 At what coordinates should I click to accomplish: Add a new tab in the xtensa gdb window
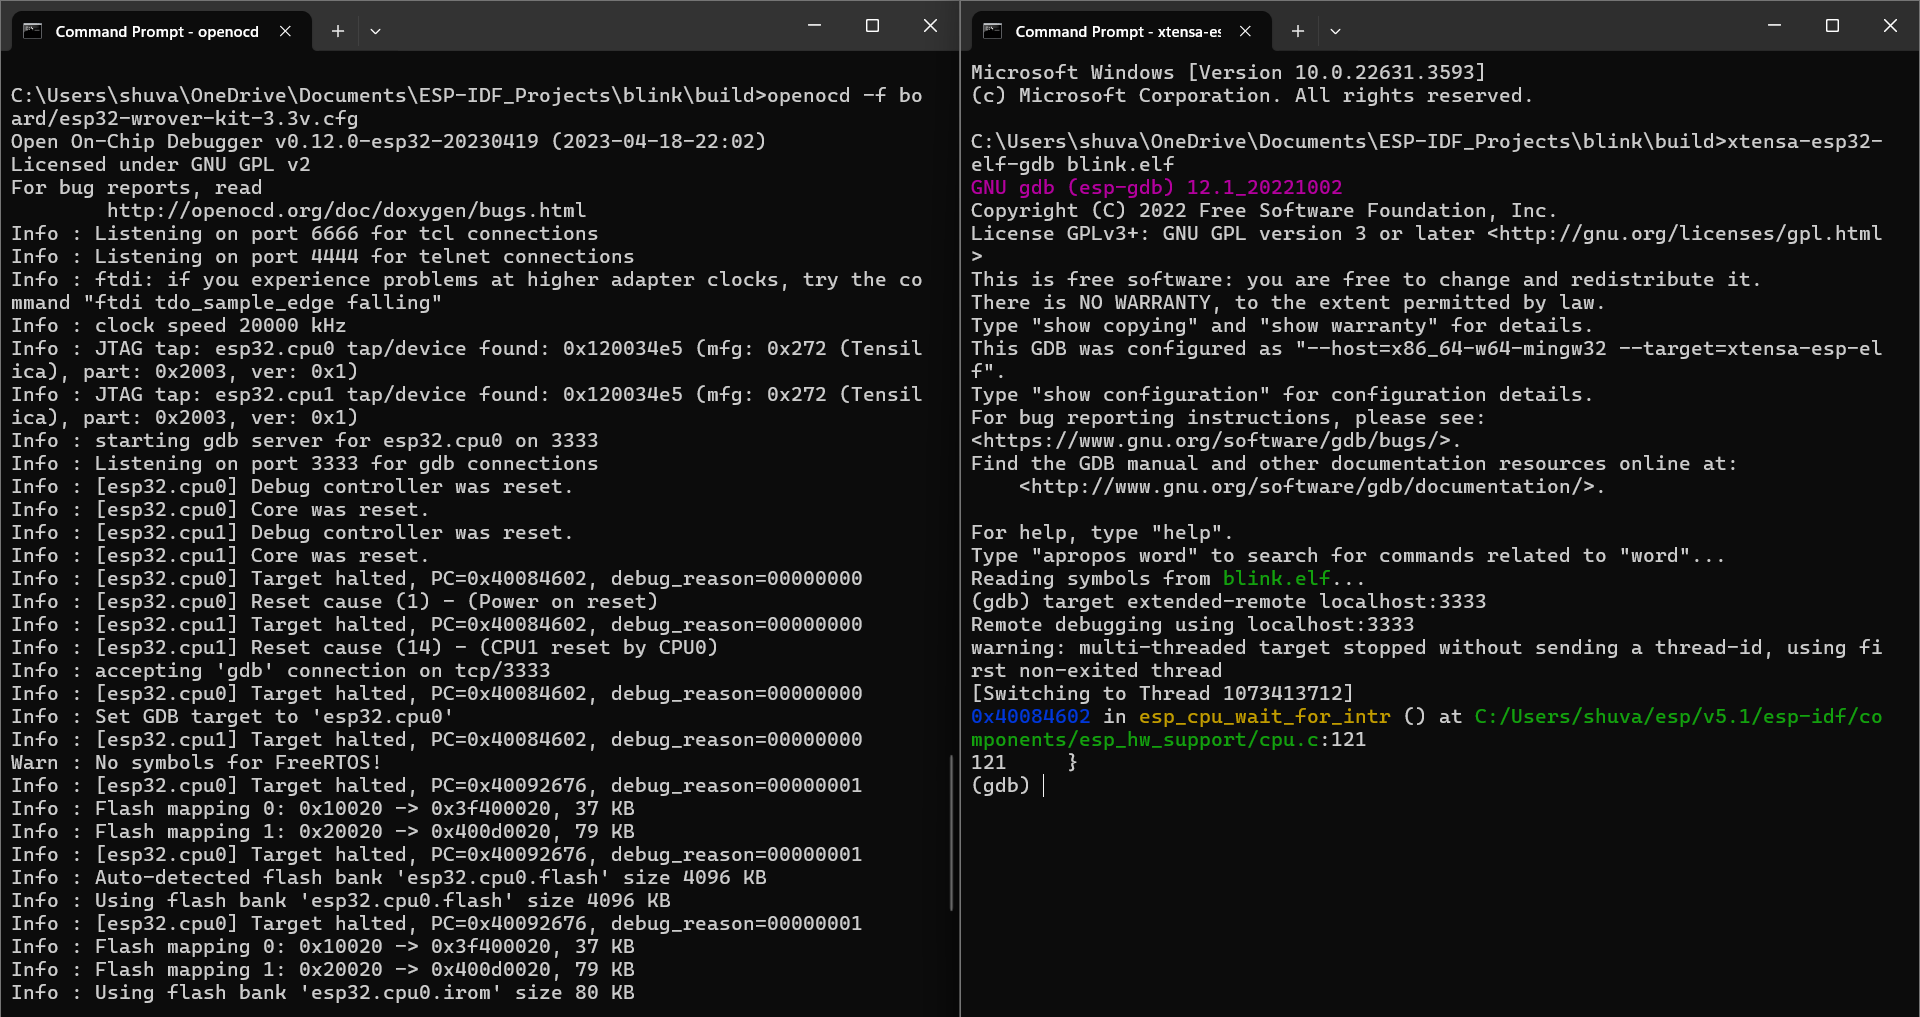coord(1297,31)
